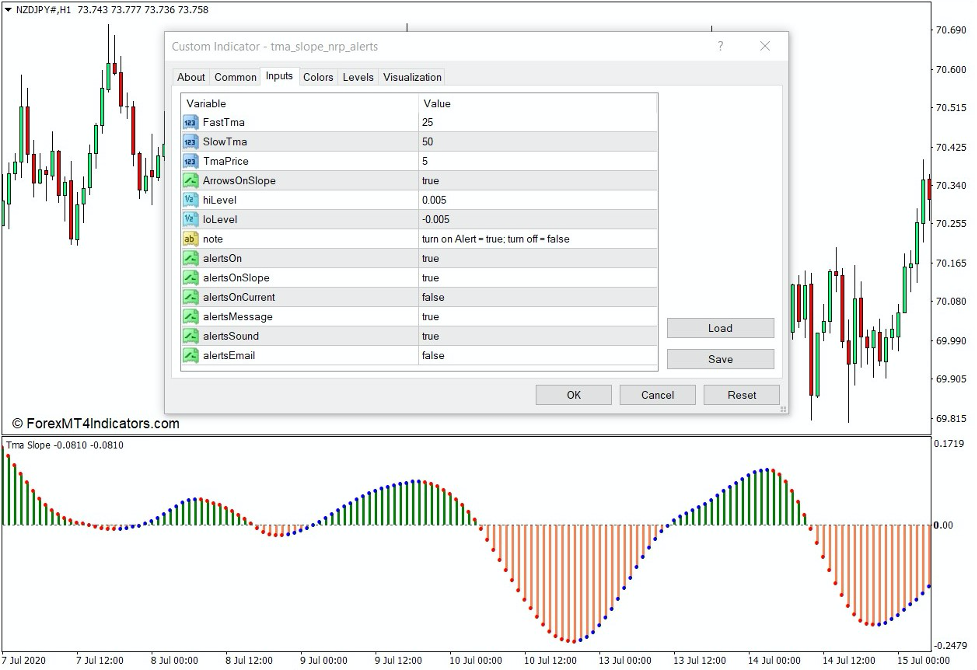Click the indicator icon next to alertsEmail
977x670 pixels.
tap(190, 355)
